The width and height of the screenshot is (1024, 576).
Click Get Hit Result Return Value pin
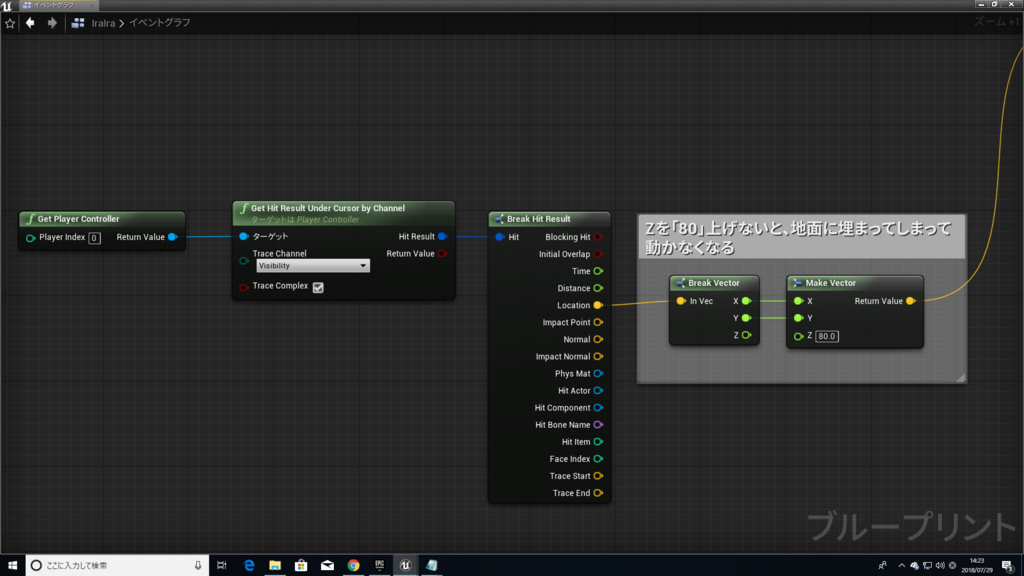(443, 253)
